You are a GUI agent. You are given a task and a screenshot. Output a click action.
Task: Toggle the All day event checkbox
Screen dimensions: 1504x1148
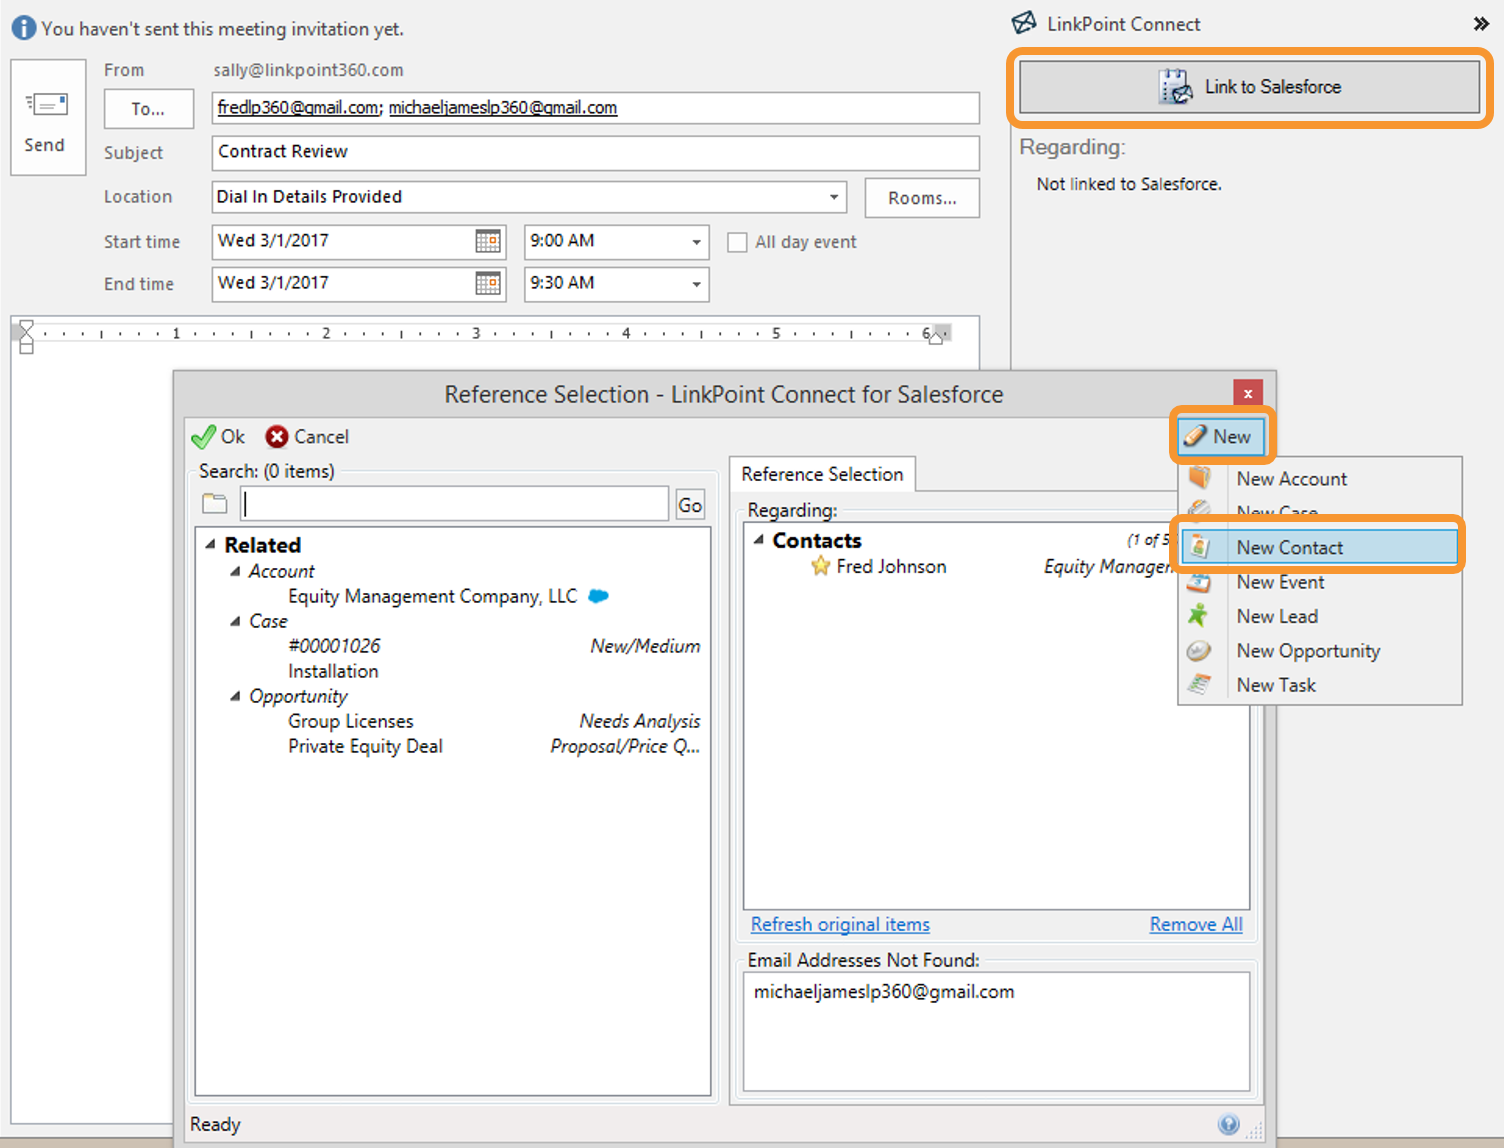pos(737,242)
